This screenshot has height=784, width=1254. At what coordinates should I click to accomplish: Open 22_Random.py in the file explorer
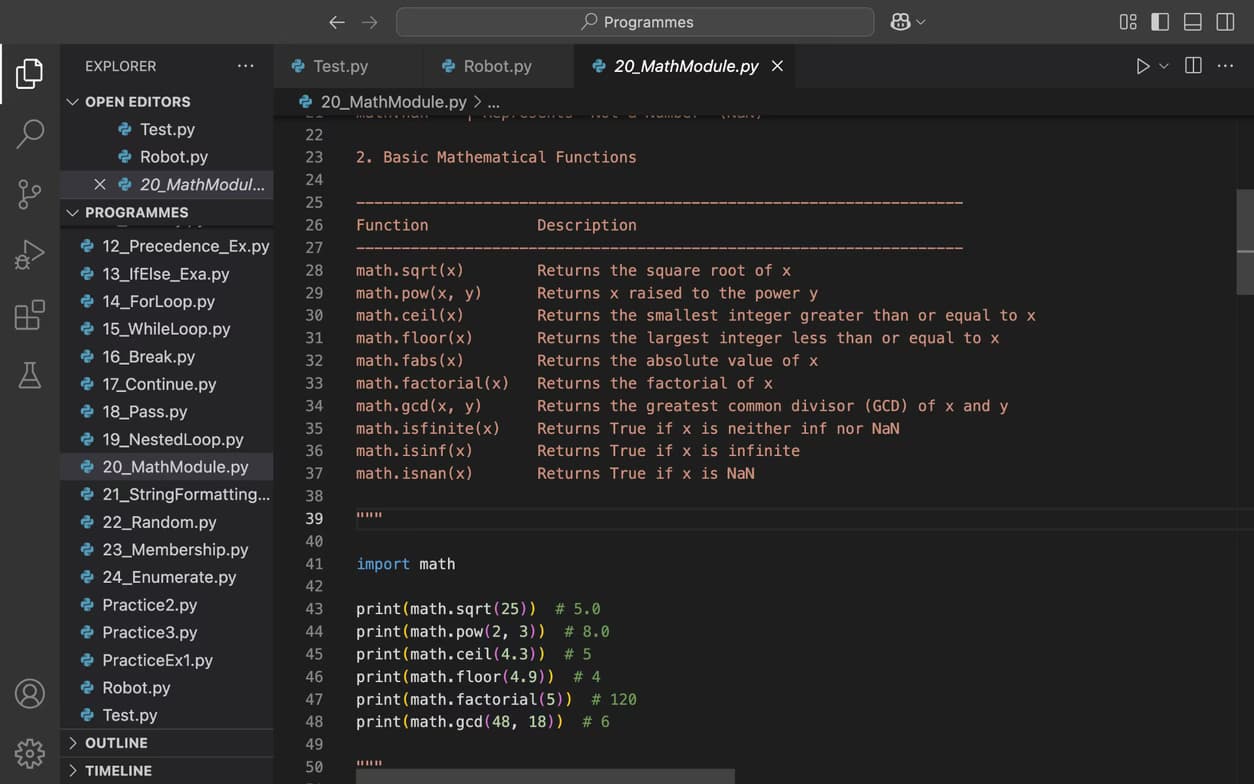pyautogui.click(x=159, y=522)
